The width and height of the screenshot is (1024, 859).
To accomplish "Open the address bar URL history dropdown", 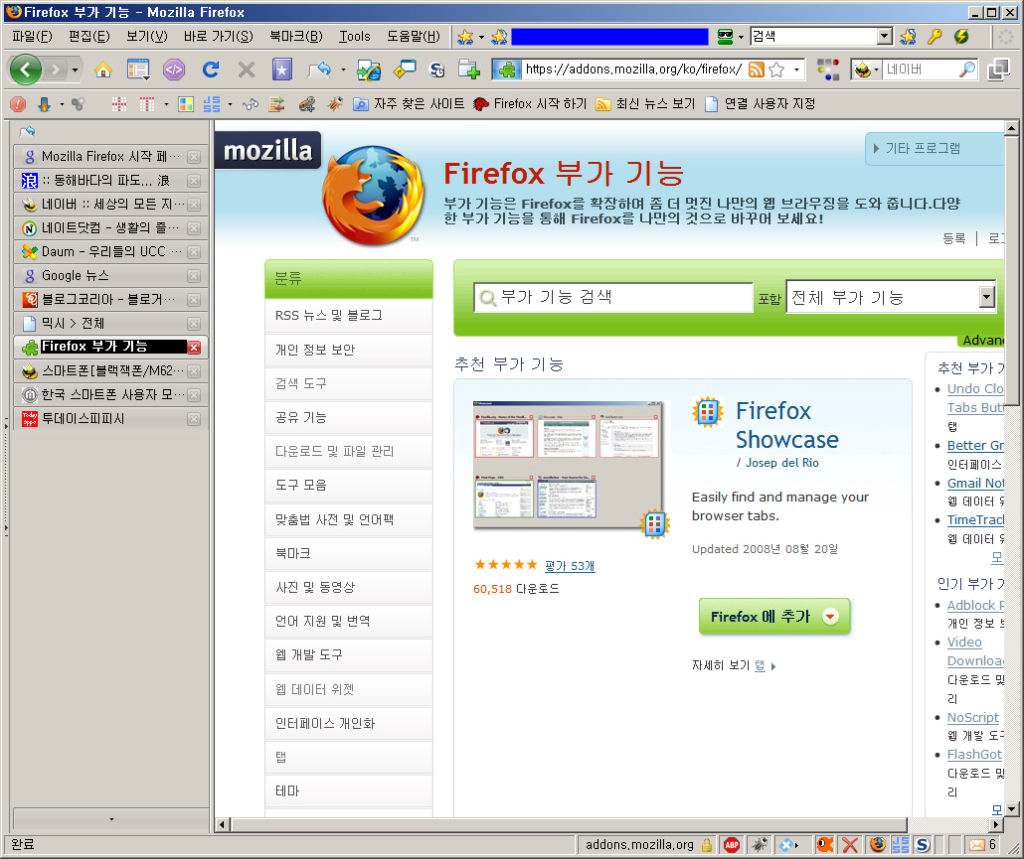I will pyautogui.click(x=797, y=69).
